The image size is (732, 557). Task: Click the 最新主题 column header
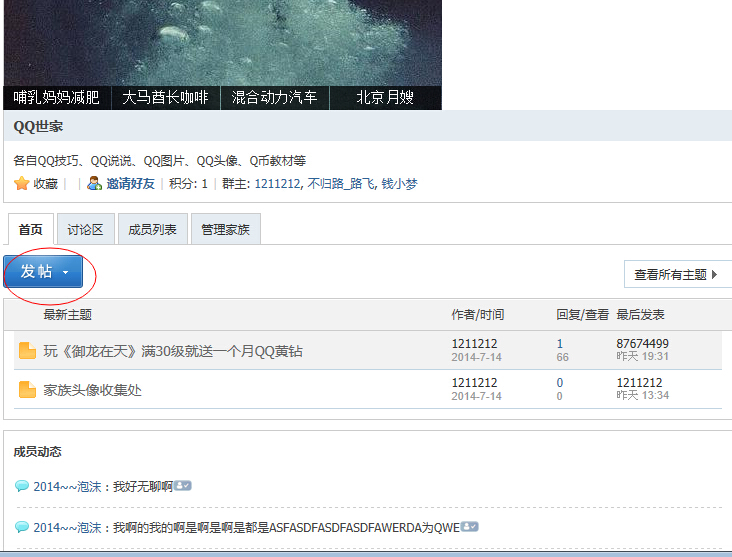click(68, 315)
